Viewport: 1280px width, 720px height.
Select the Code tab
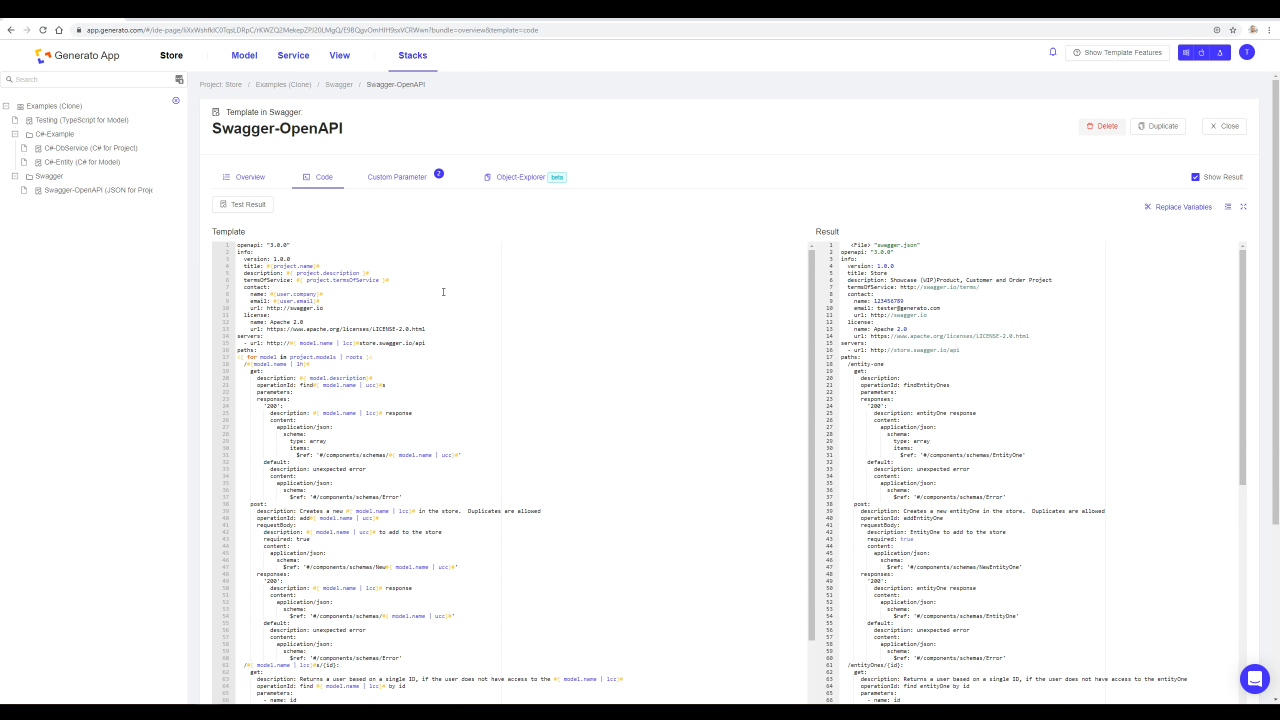point(318,177)
